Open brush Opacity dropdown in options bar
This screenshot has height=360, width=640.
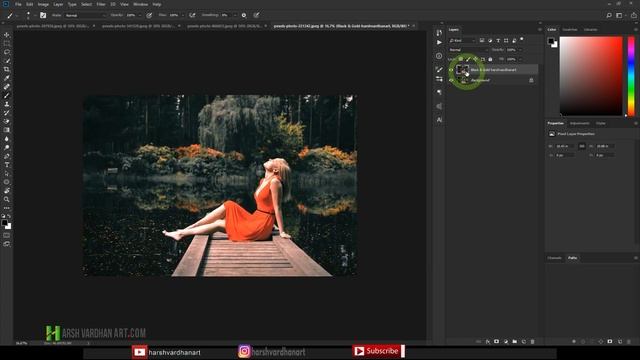tap(140, 15)
